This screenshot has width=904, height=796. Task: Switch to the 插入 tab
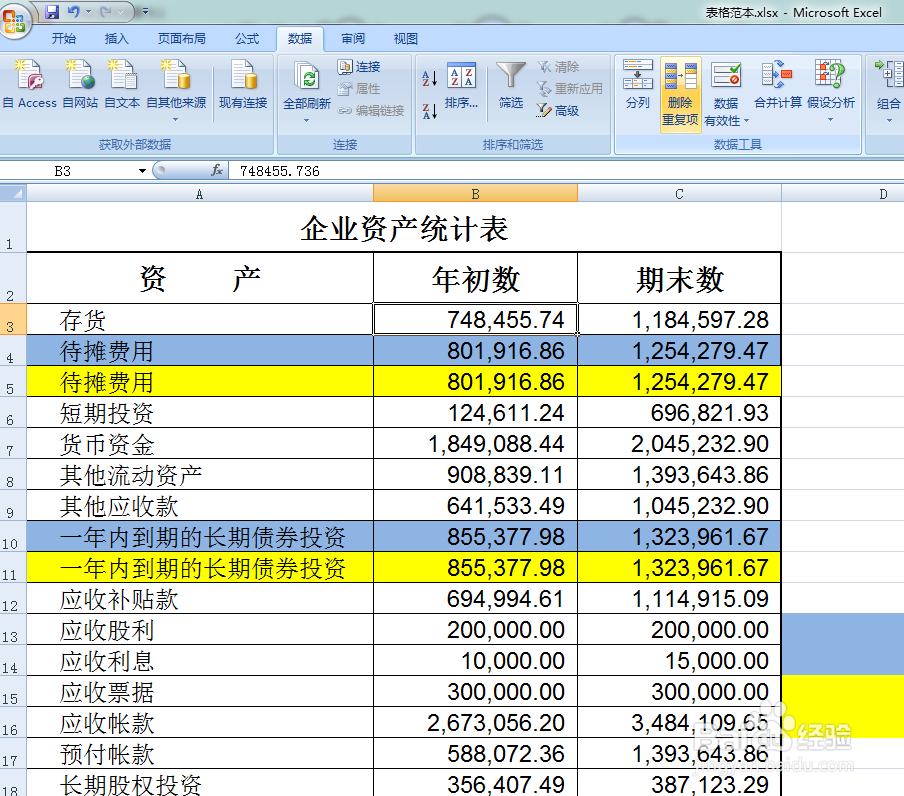click(x=116, y=39)
